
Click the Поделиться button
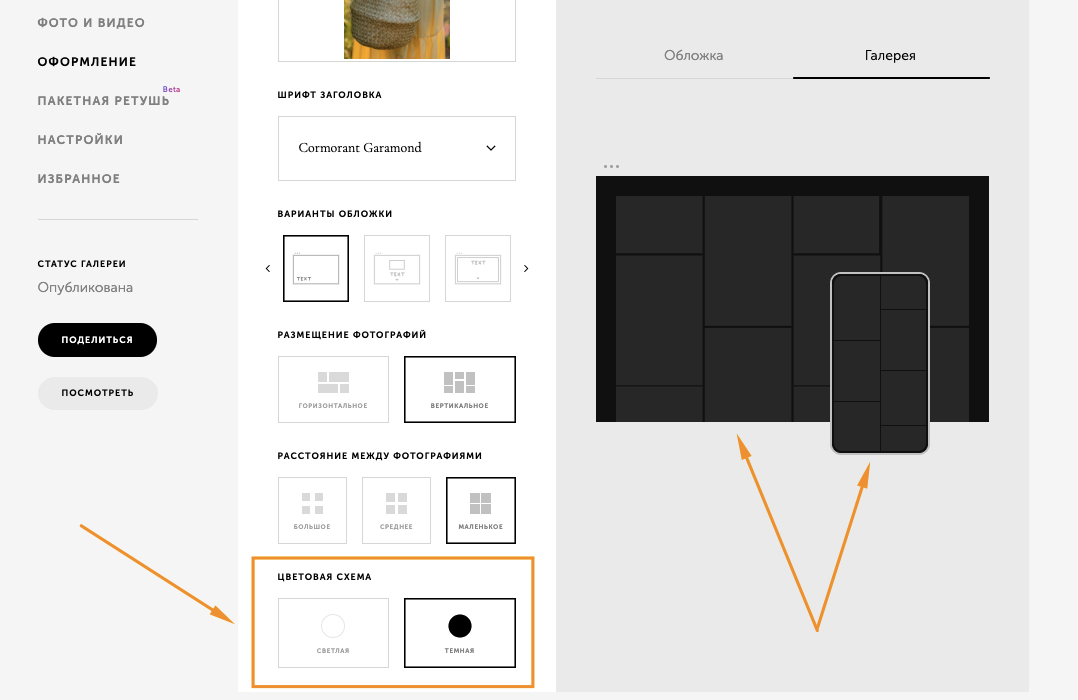pyautogui.click(x=97, y=340)
